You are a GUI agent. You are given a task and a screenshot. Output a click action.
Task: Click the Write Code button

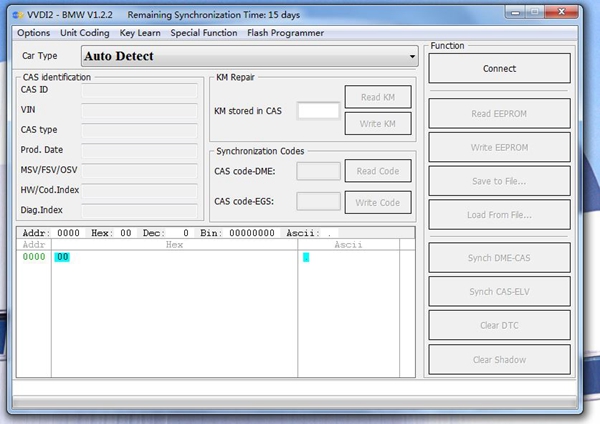[x=378, y=202]
